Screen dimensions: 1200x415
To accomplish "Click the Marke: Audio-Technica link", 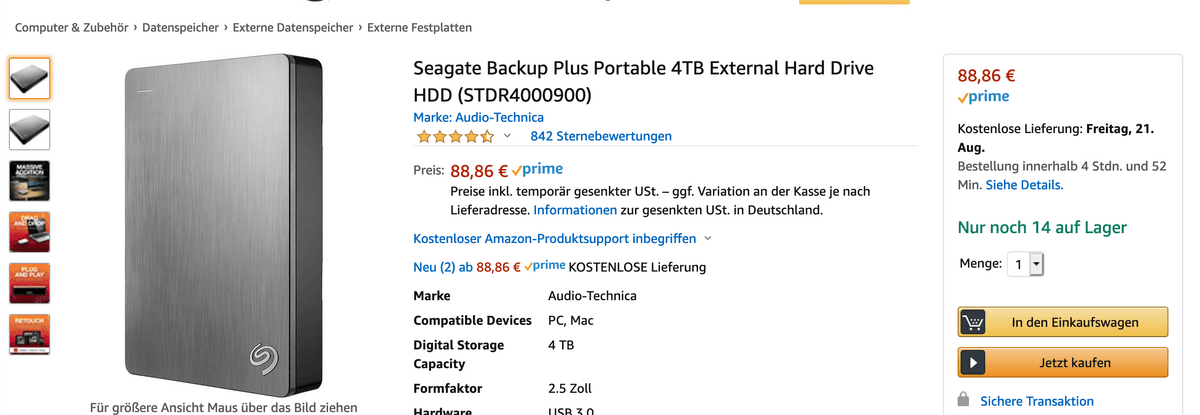I will click(x=478, y=117).
